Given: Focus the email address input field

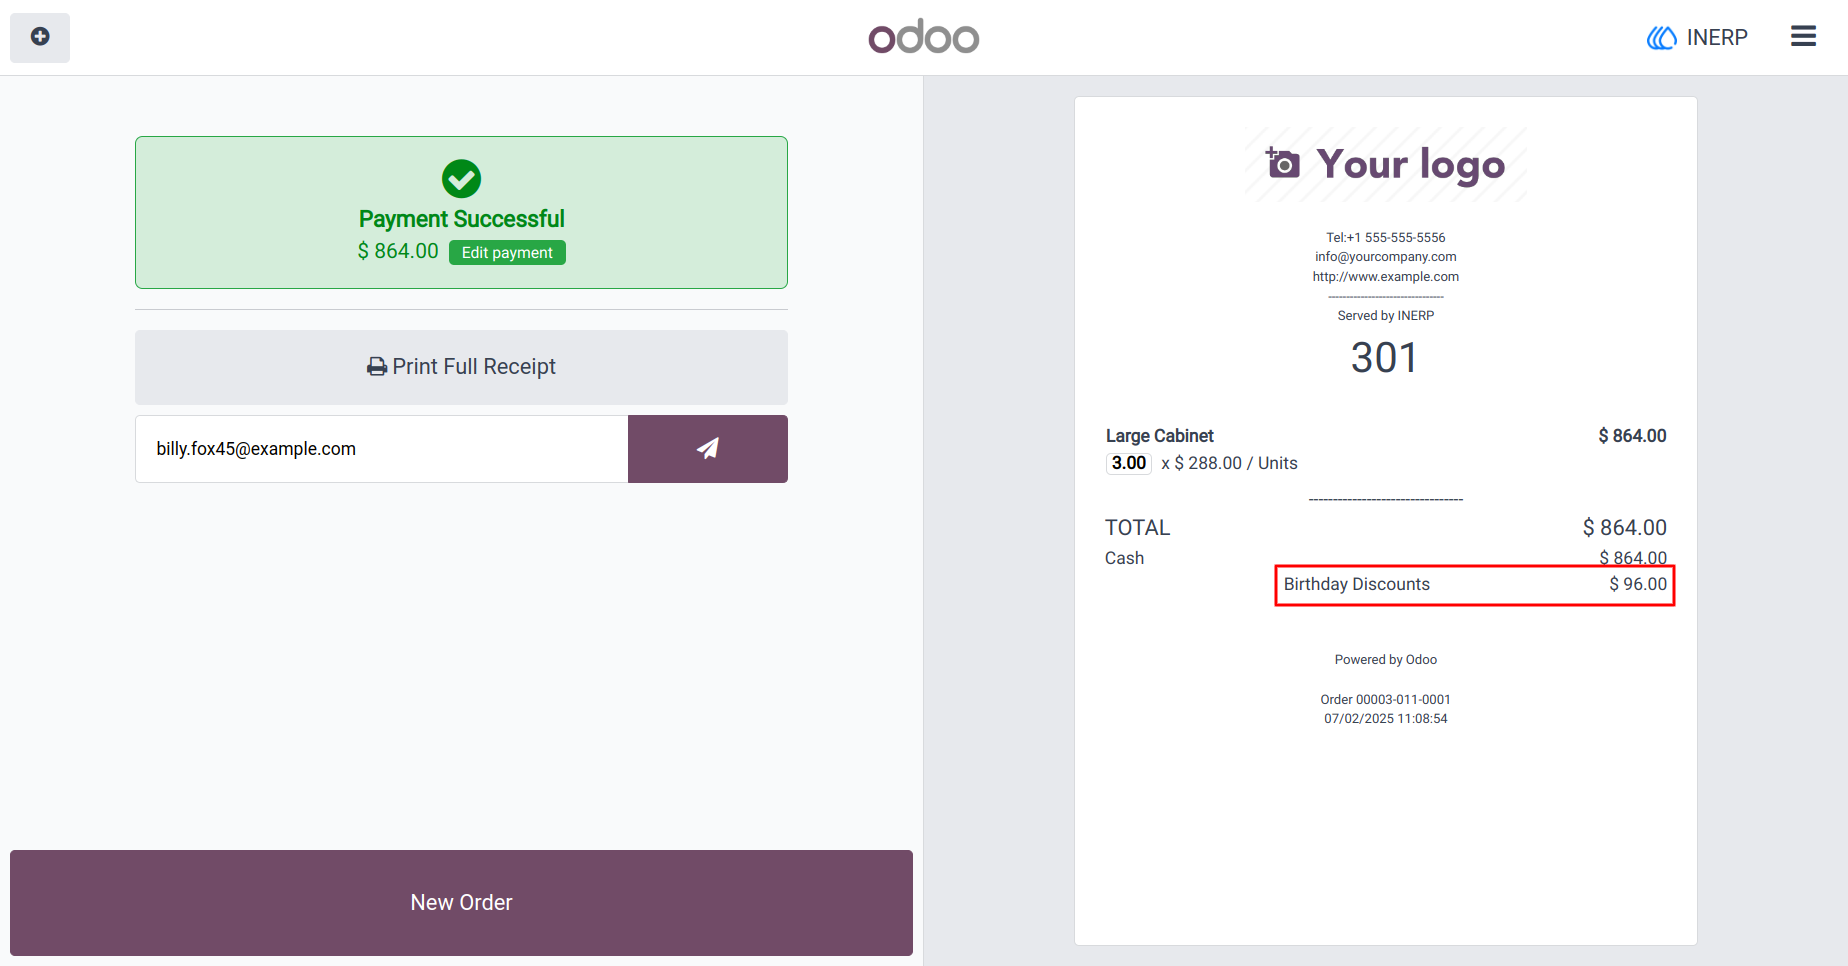Looking at the screenshot, I should pos(382,449).
